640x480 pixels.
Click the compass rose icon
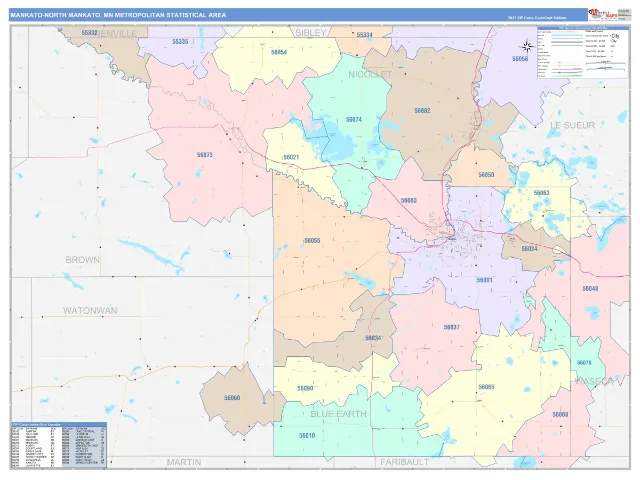click(x=527, y=47)
